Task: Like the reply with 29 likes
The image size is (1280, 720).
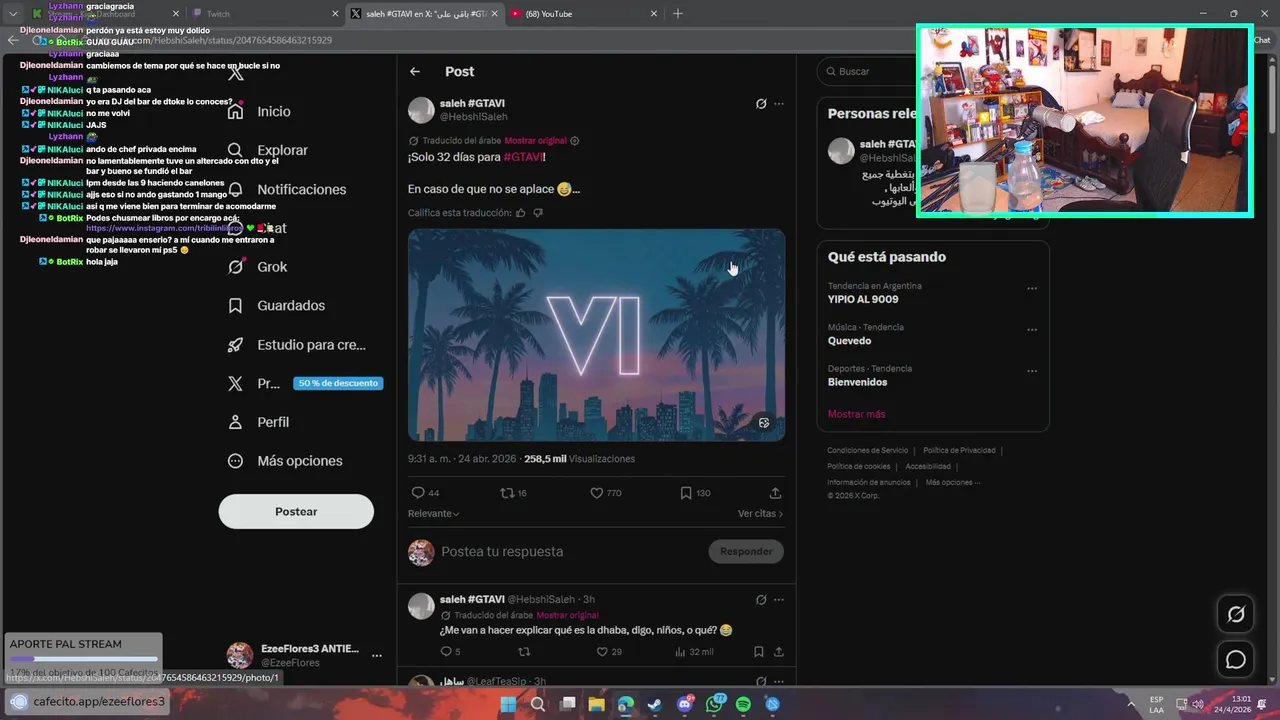Action: (609, 652)
